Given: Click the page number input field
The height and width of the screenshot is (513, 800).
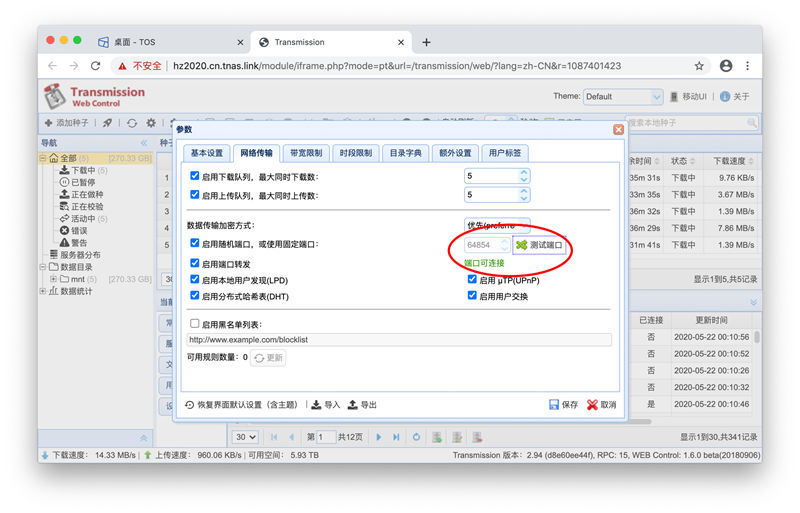Looking at the screenshot, I should tap(326, 437).
